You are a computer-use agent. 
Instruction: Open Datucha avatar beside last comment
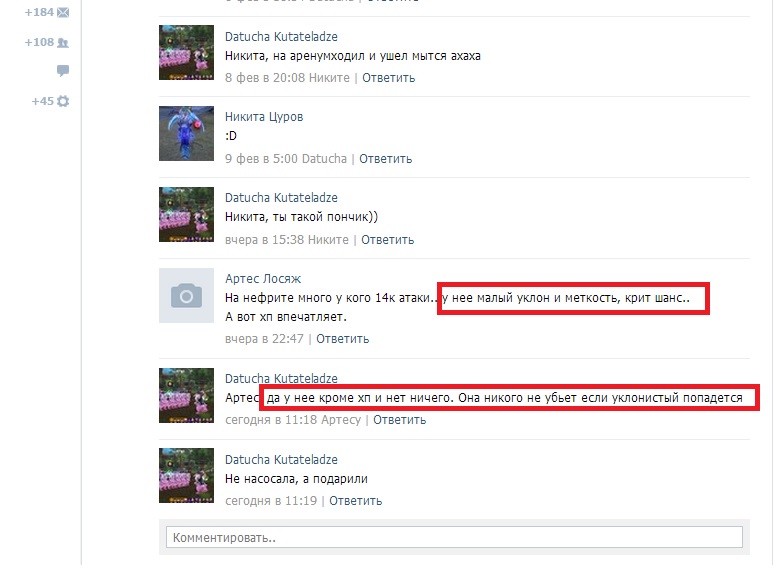tap(186, 475)
